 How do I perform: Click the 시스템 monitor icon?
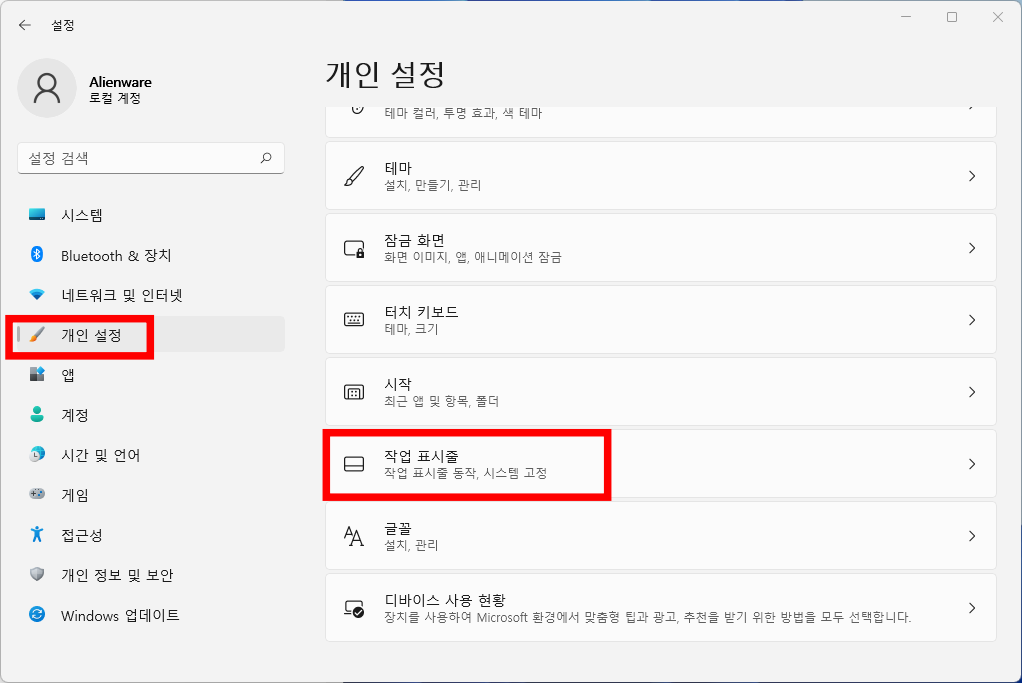pyautogui.click(x=37, y=214)
